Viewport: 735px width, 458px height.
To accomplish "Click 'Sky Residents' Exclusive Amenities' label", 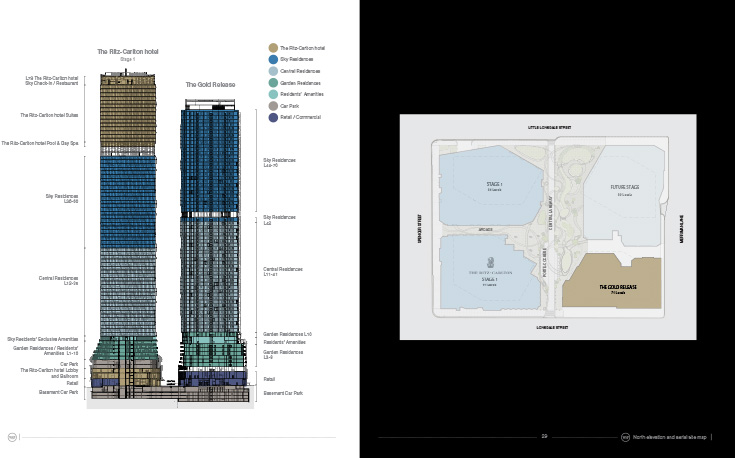I will [x=43, y=339].
